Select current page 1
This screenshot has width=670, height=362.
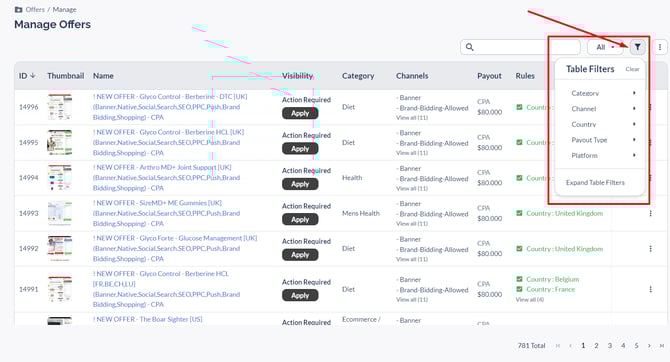tap(583, 346)
